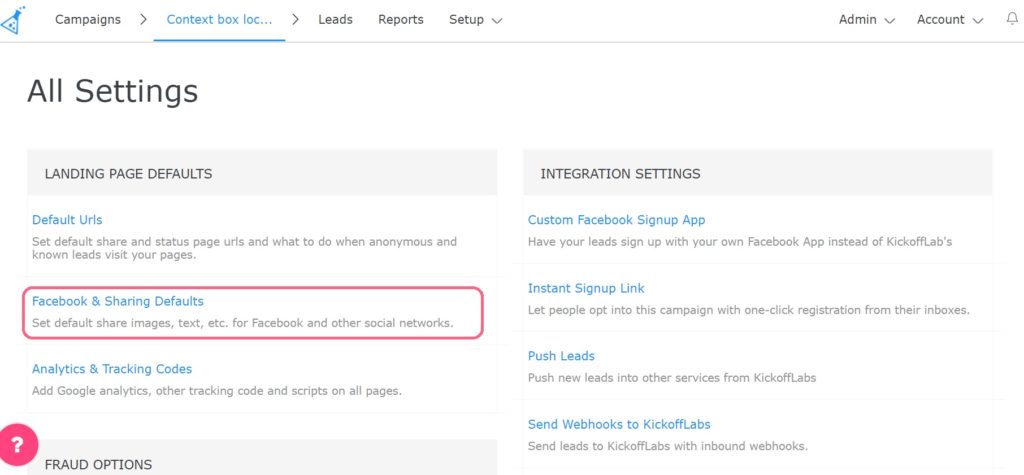Open the Push Leads integration link
This screenshot has width=1024, height=475.
point(561,356)
